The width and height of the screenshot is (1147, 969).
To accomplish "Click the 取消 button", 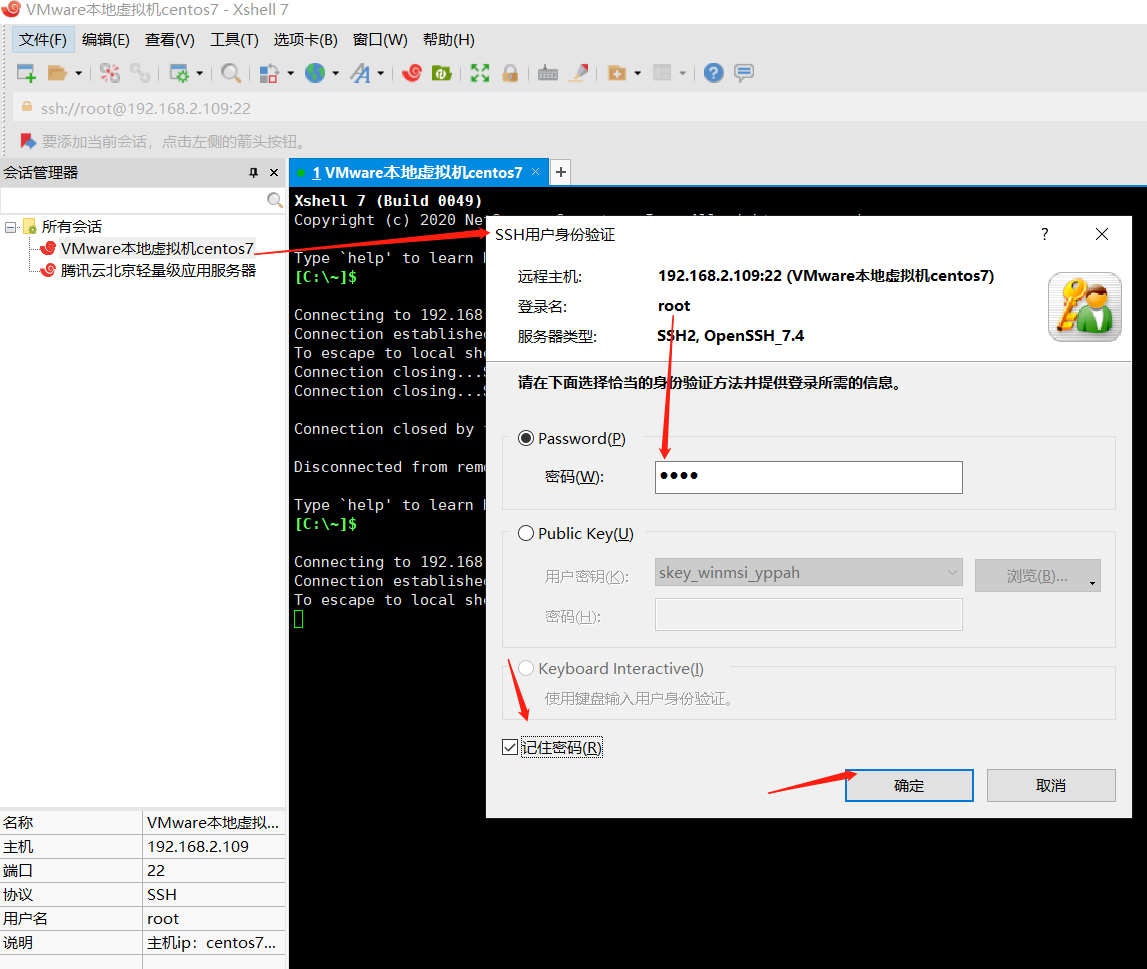I will coord(1051,785).
